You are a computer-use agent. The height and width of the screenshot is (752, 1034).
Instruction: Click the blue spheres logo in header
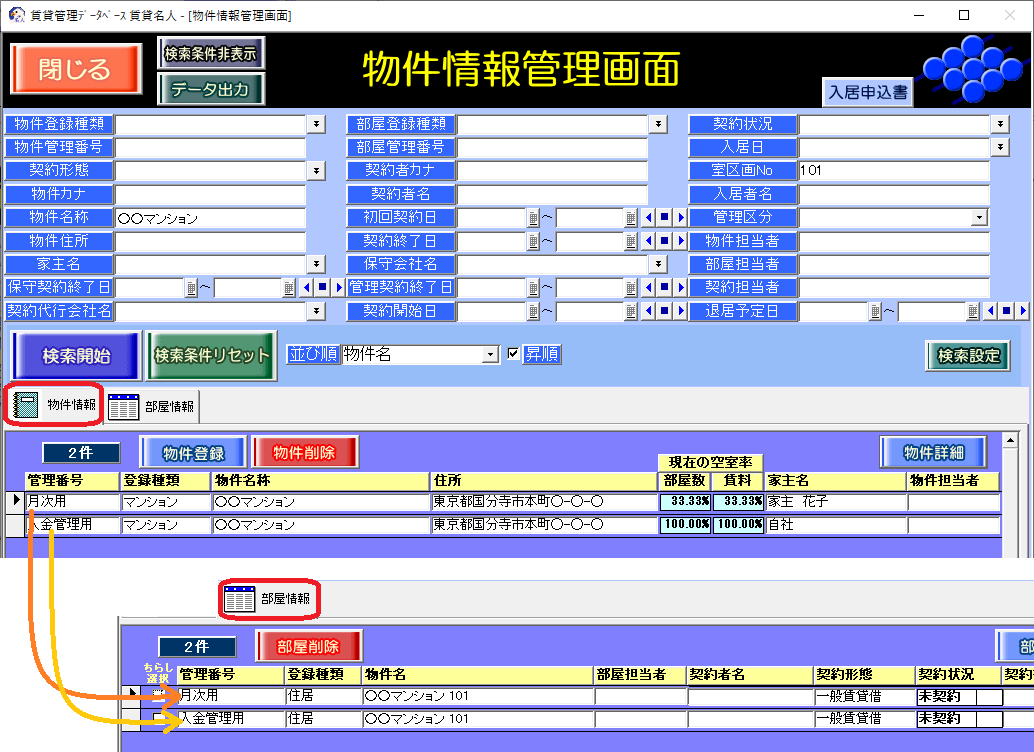click(x=969, y=70)
